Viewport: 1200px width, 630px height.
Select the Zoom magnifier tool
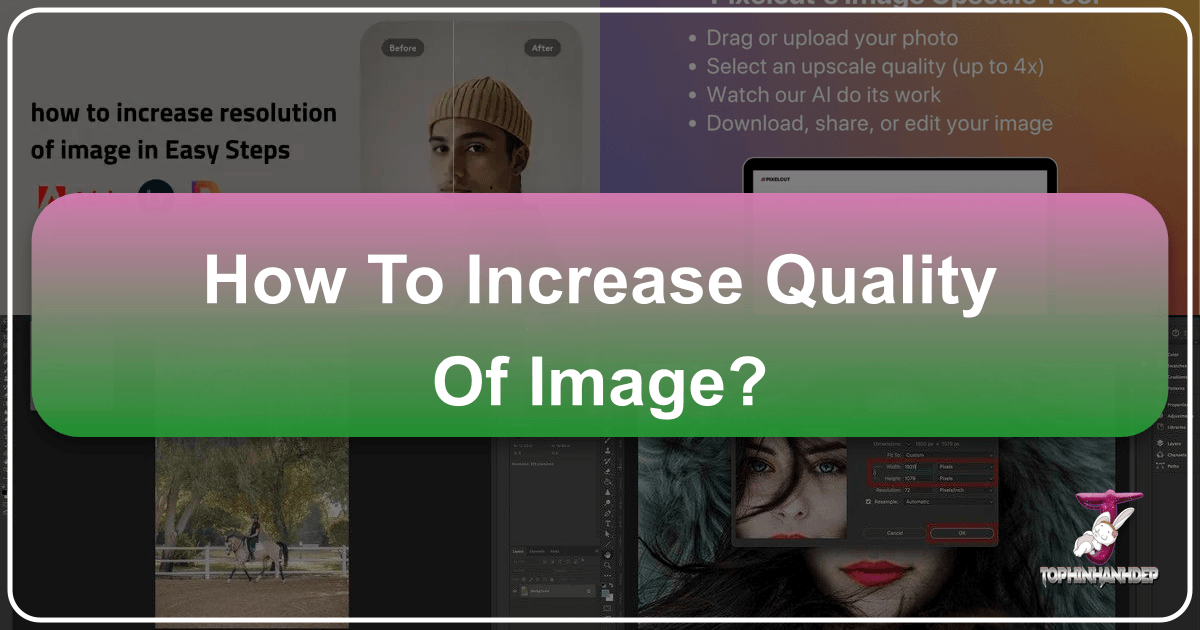(x=609, y=566)
